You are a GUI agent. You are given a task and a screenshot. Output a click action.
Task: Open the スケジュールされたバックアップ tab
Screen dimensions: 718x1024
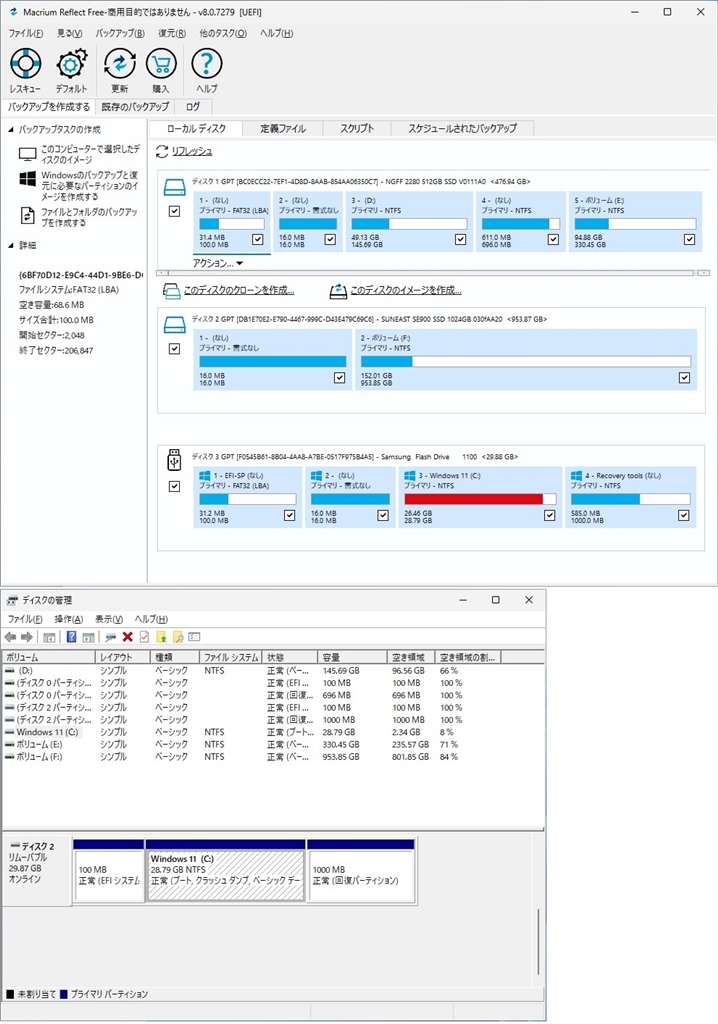[463, 129]
